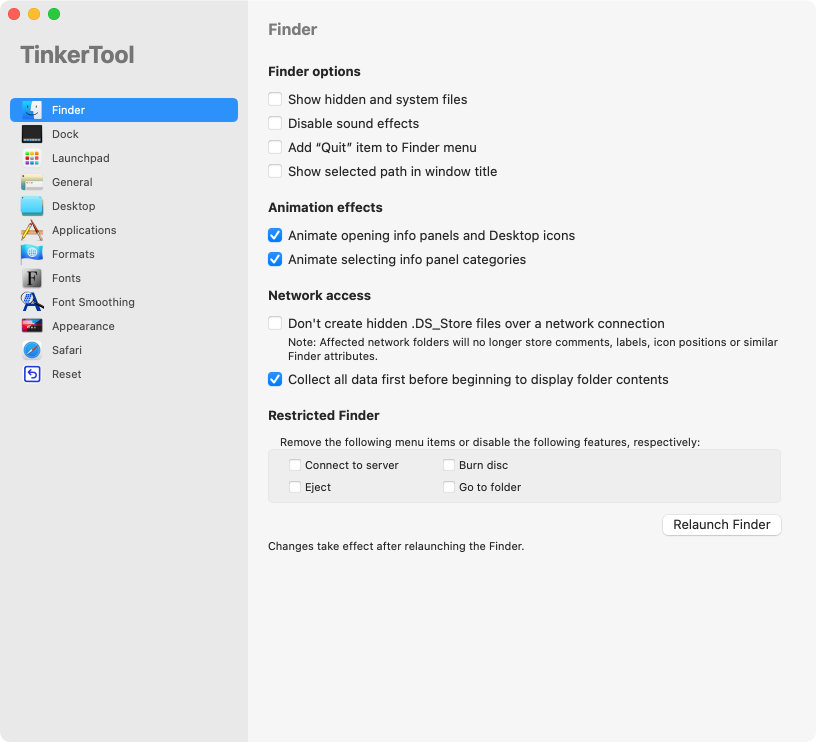
Task: Click the Applications 'A' icon
Action: pos(32,230)
